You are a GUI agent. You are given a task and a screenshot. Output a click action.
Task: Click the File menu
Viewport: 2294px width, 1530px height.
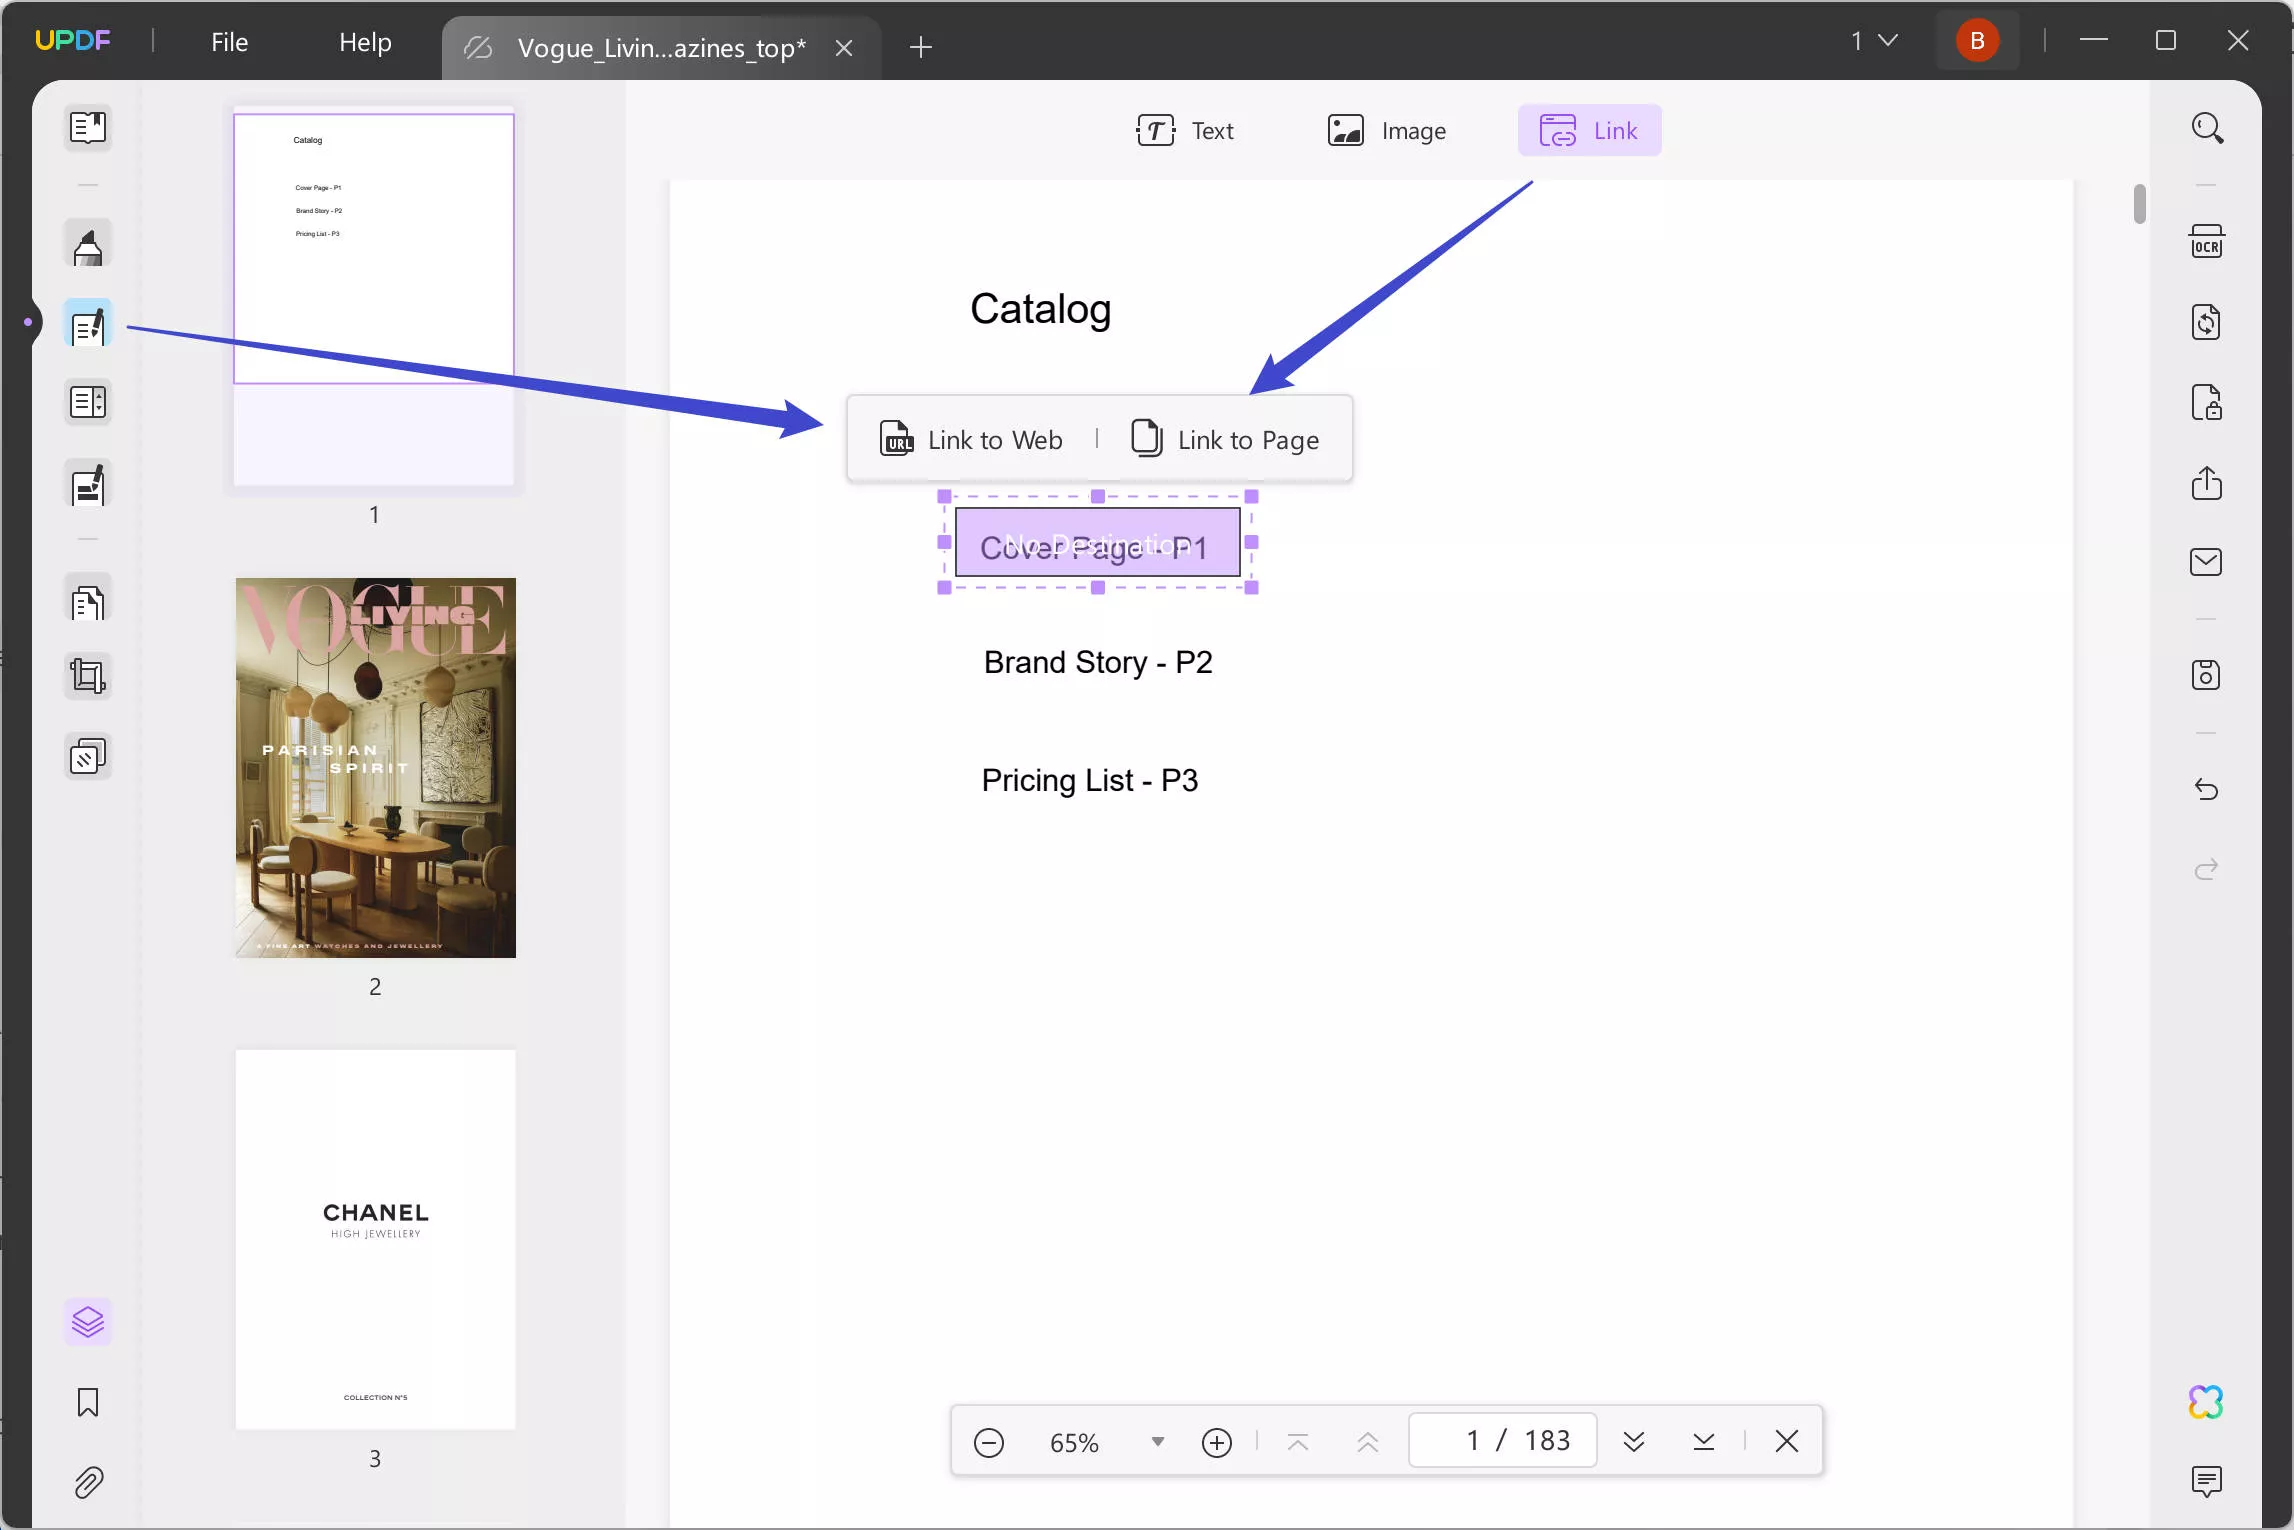coord(229,41)
